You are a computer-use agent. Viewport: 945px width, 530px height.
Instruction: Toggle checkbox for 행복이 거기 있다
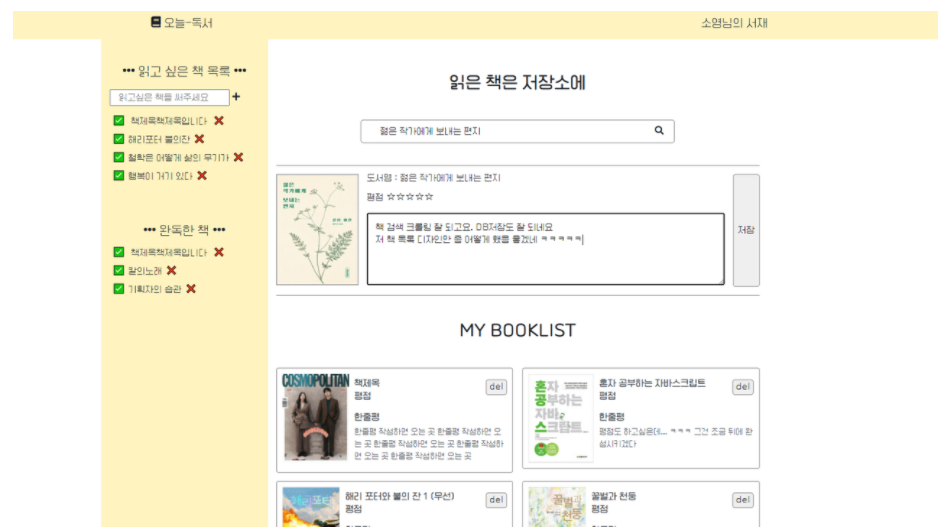click(x=119, y=175)
